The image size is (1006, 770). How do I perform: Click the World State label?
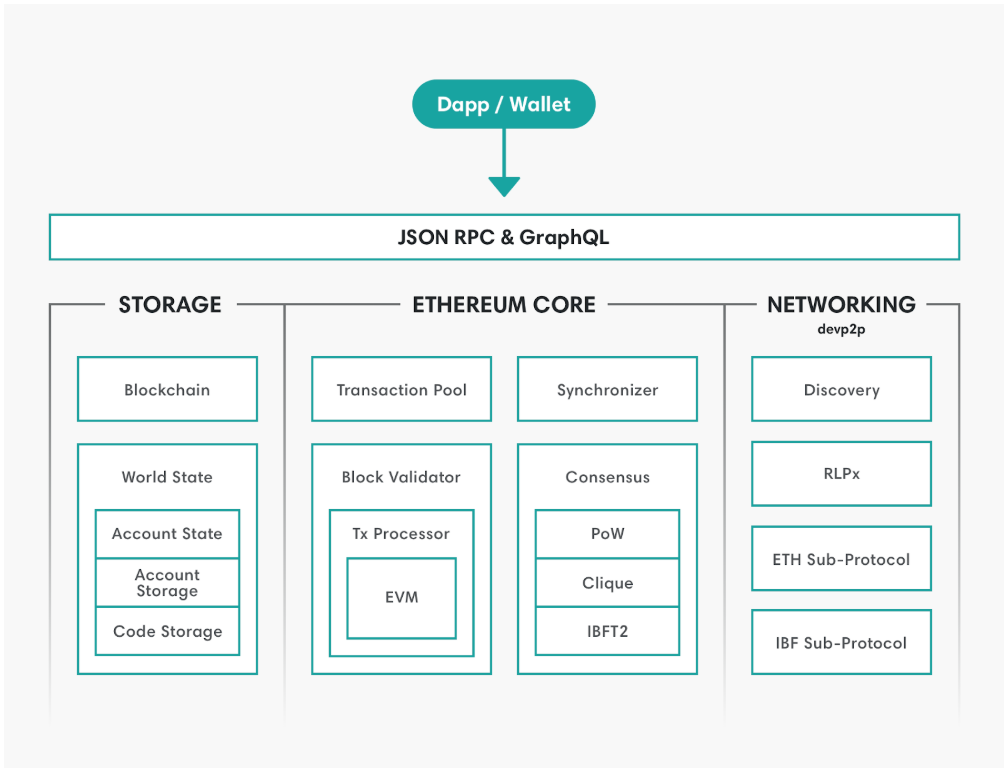tap(167, 477)
